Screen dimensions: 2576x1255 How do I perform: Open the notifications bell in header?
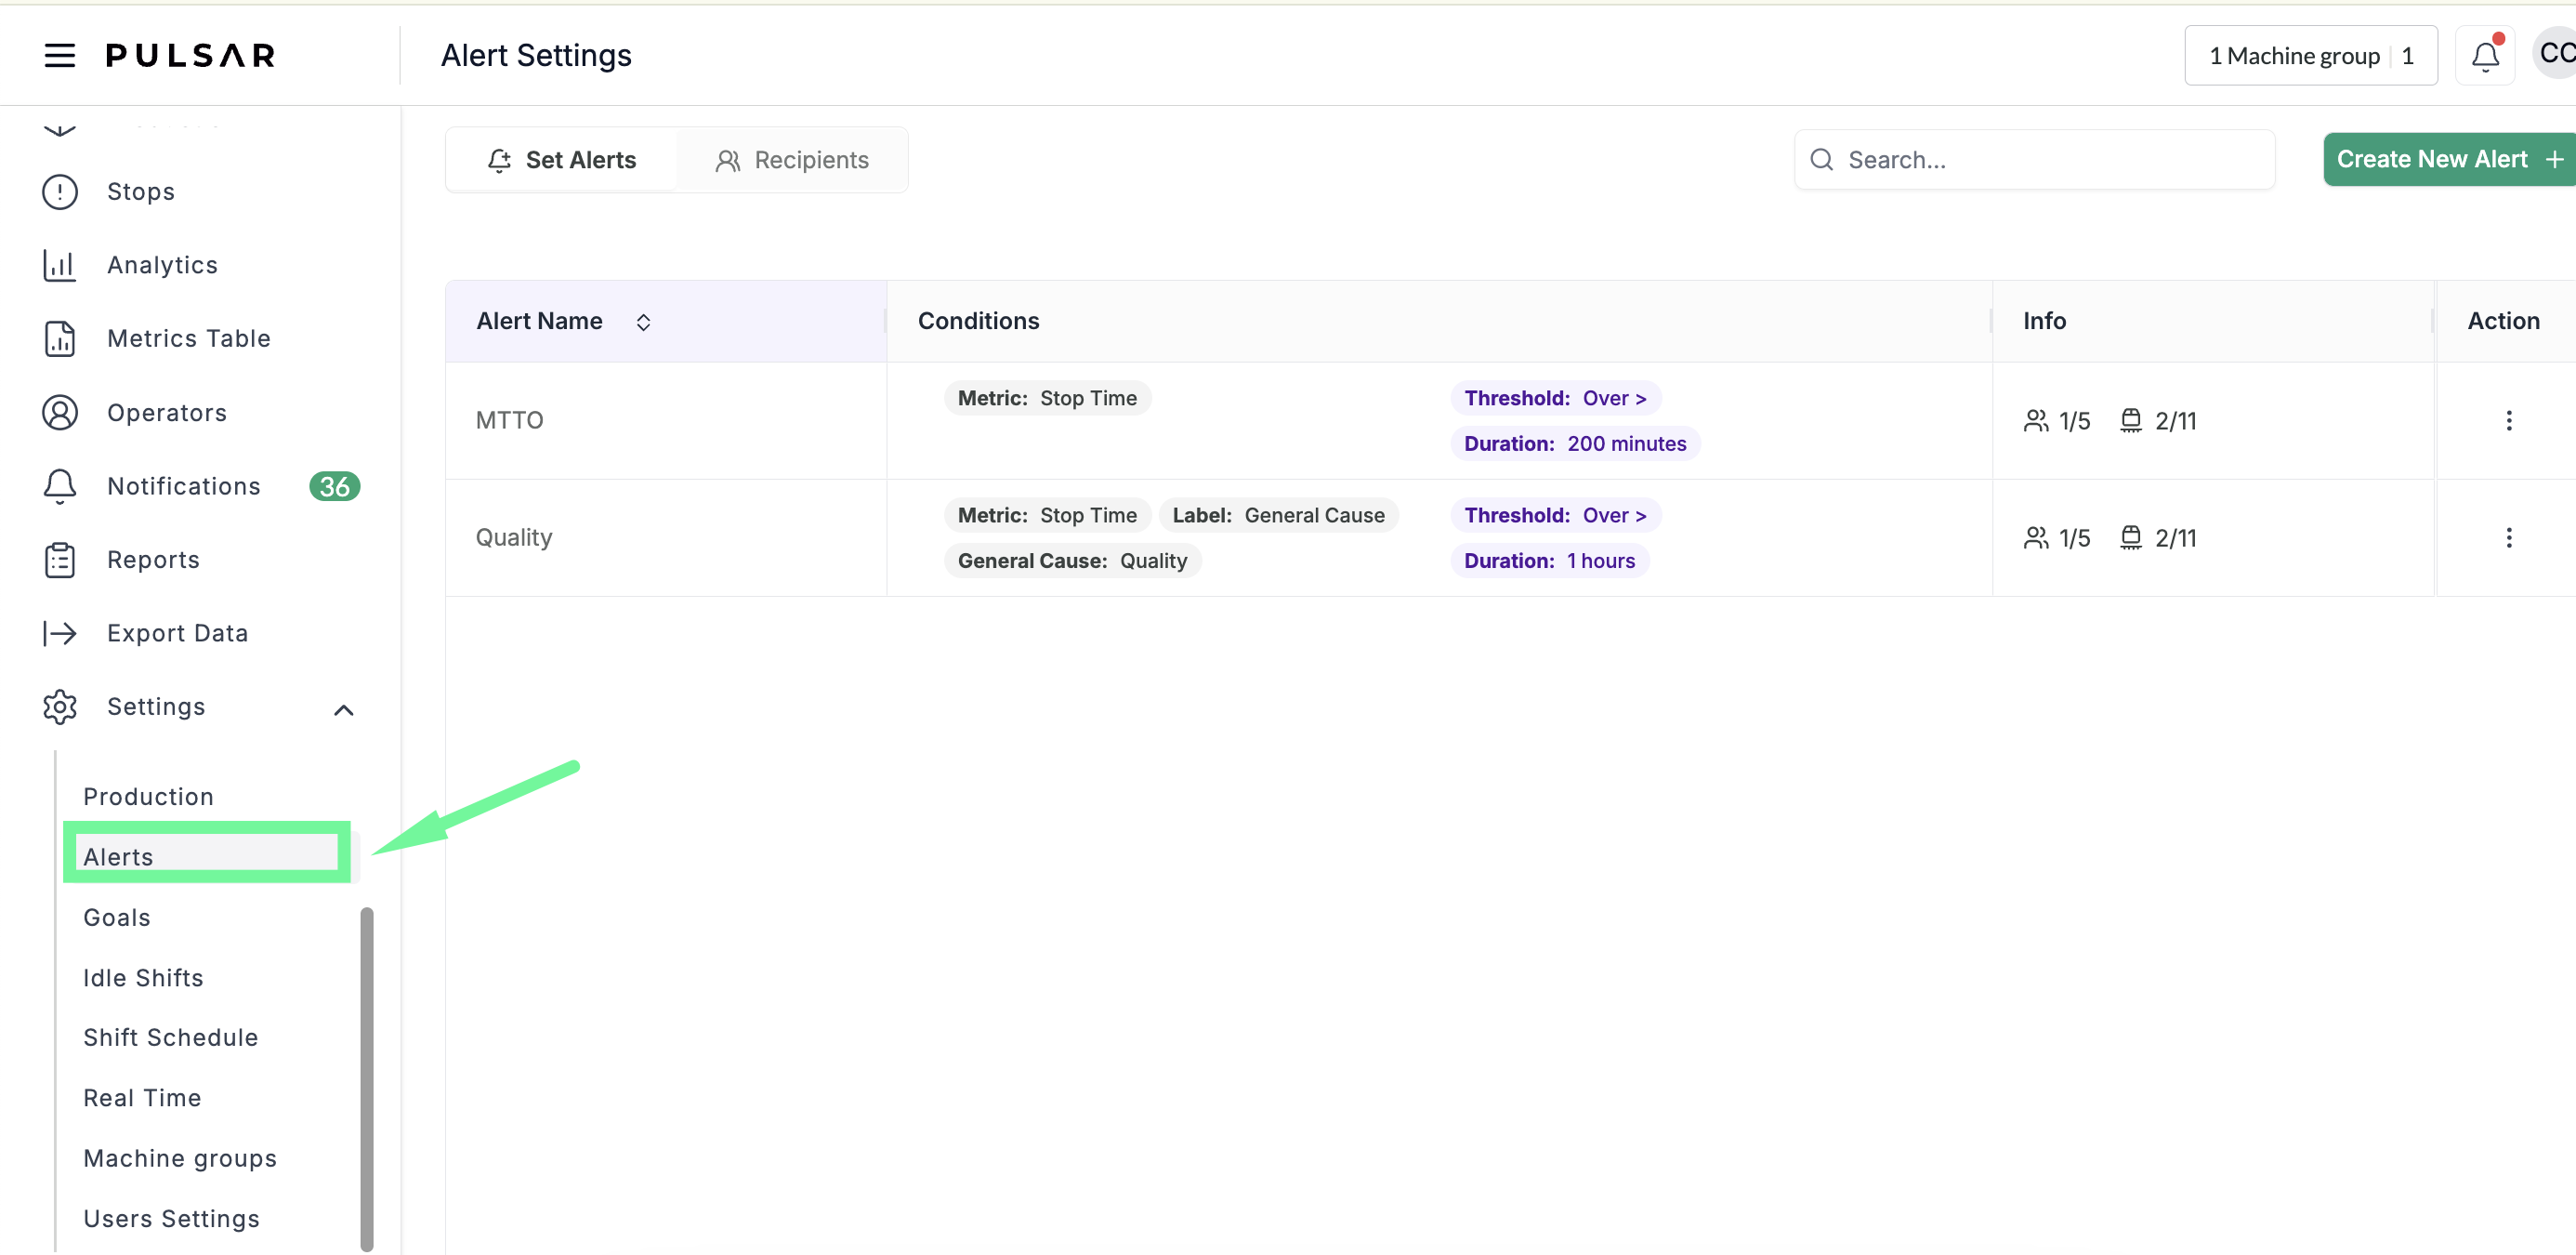2485,56
